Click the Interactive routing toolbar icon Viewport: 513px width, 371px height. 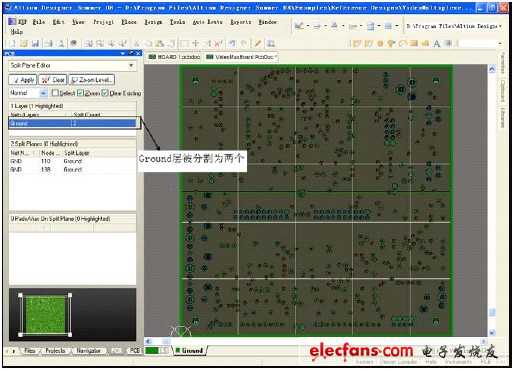coord(356,44)
